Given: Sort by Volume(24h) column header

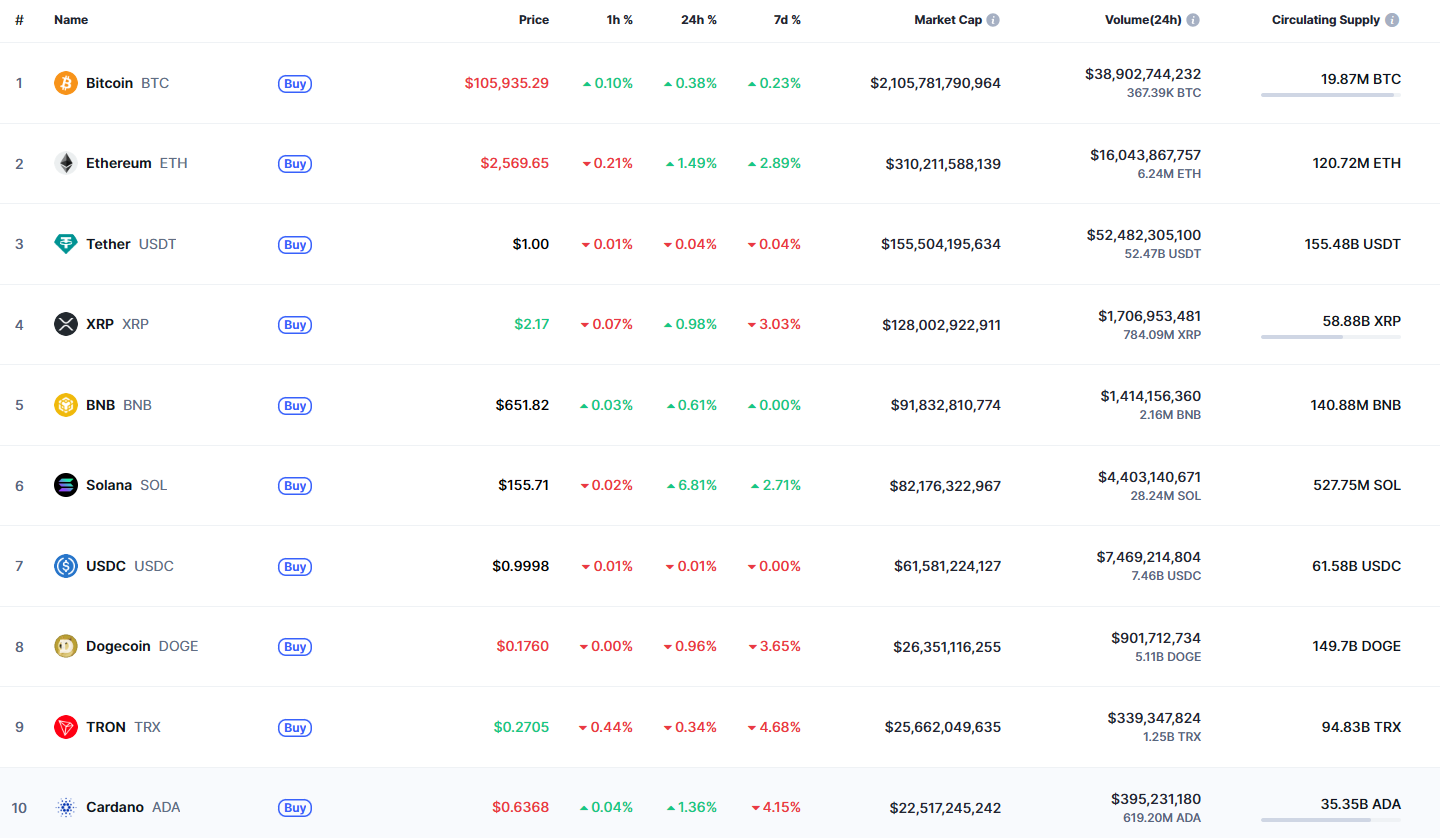Looking at the screenshot, I should pyautogui.click(x=1143, y=20).
